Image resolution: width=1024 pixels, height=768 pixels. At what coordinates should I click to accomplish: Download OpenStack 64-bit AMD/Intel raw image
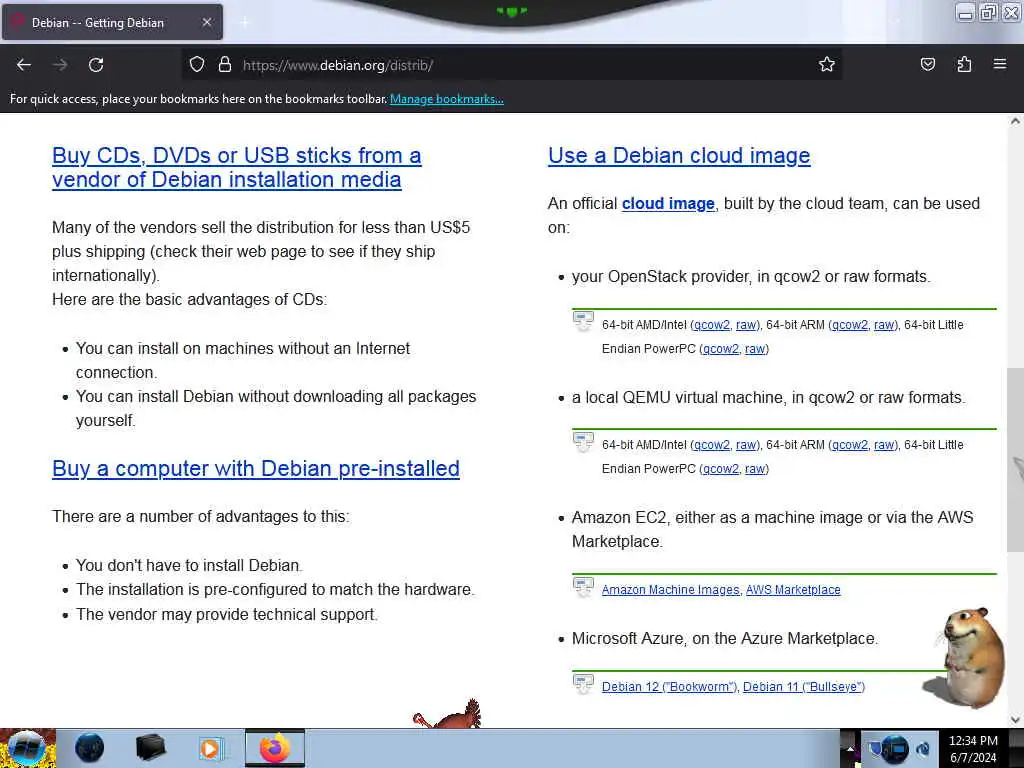[746, 325]
